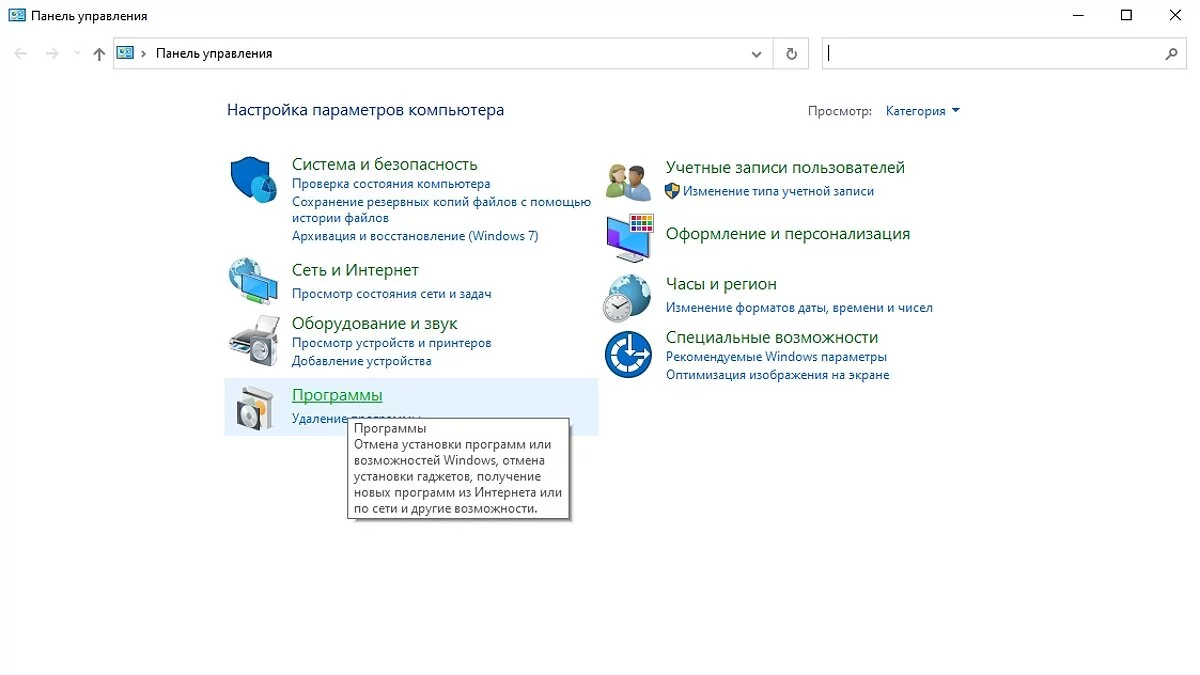This screenshot has height=675, width=1200.
Task: Expand the recent locations chevron
Action: tap(77, 54)
